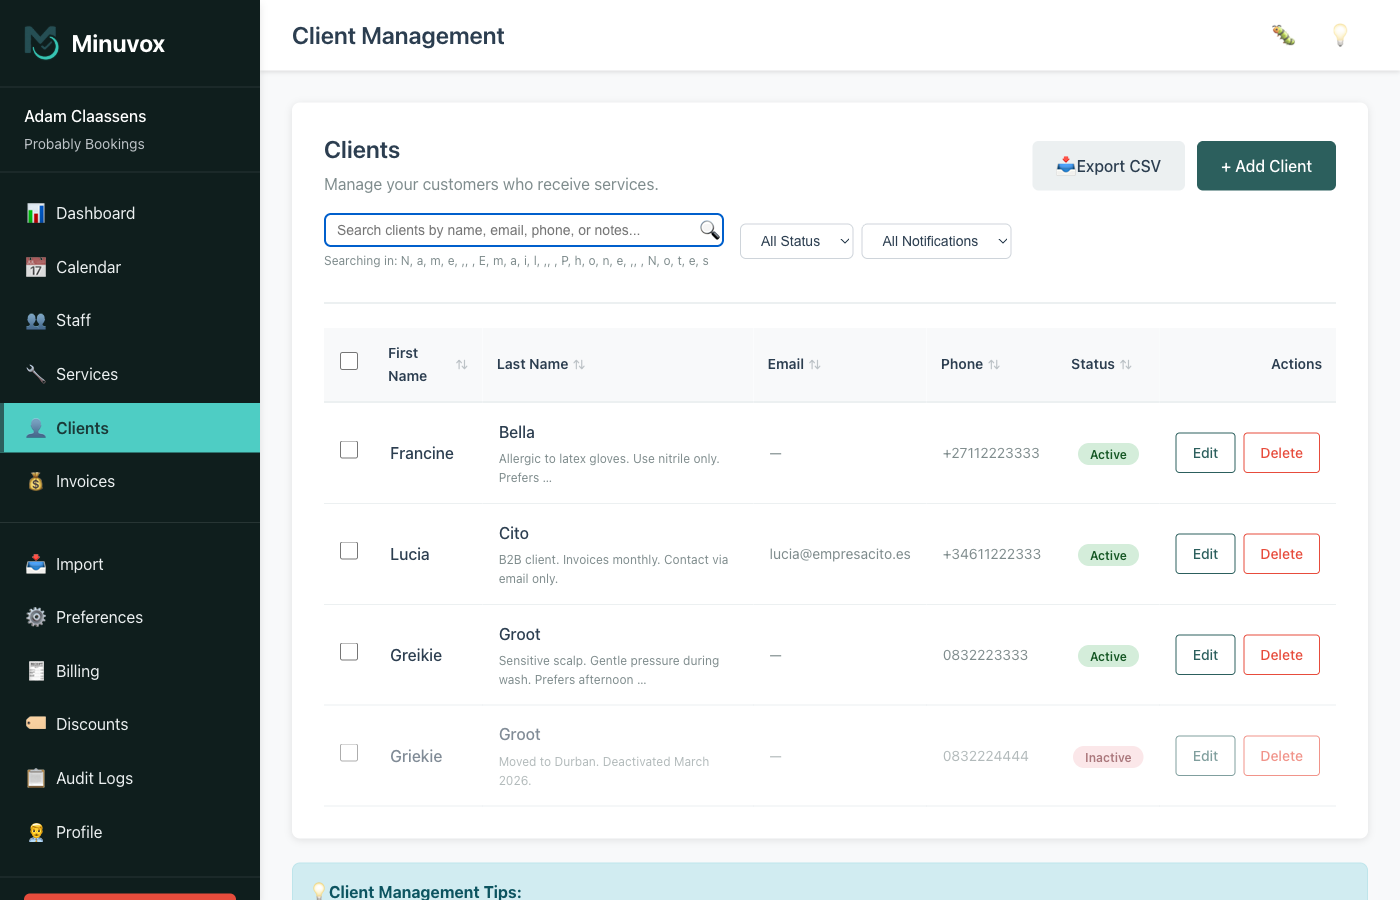The width and height of the screenshot is (1400, 900).
Task: Open the All Status dropdown
Action: (796, 241)
